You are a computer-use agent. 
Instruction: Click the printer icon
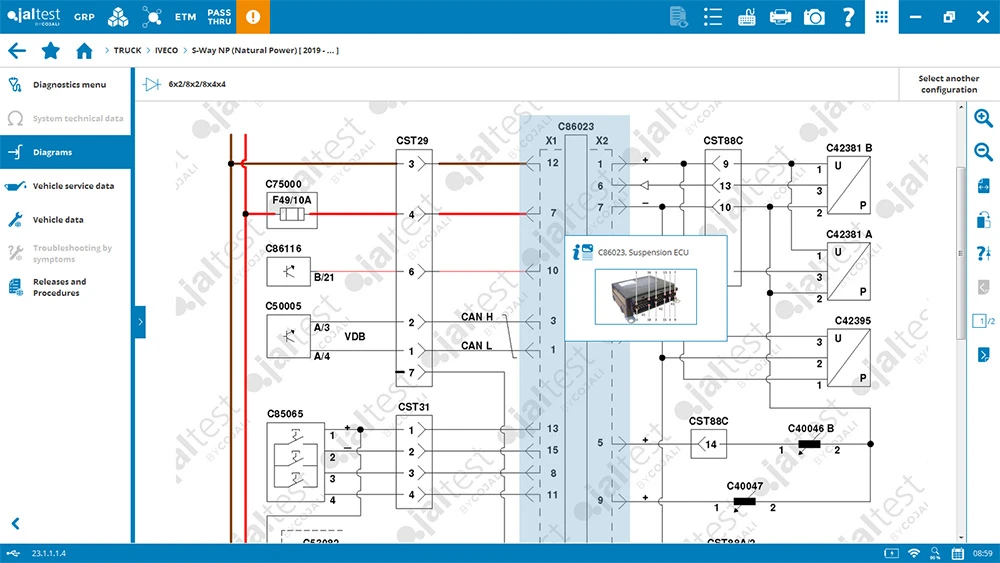click(x=780, y=17)
